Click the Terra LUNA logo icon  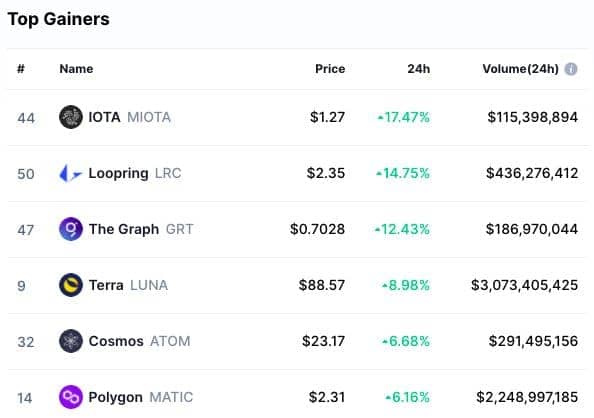tap(71, 285)
